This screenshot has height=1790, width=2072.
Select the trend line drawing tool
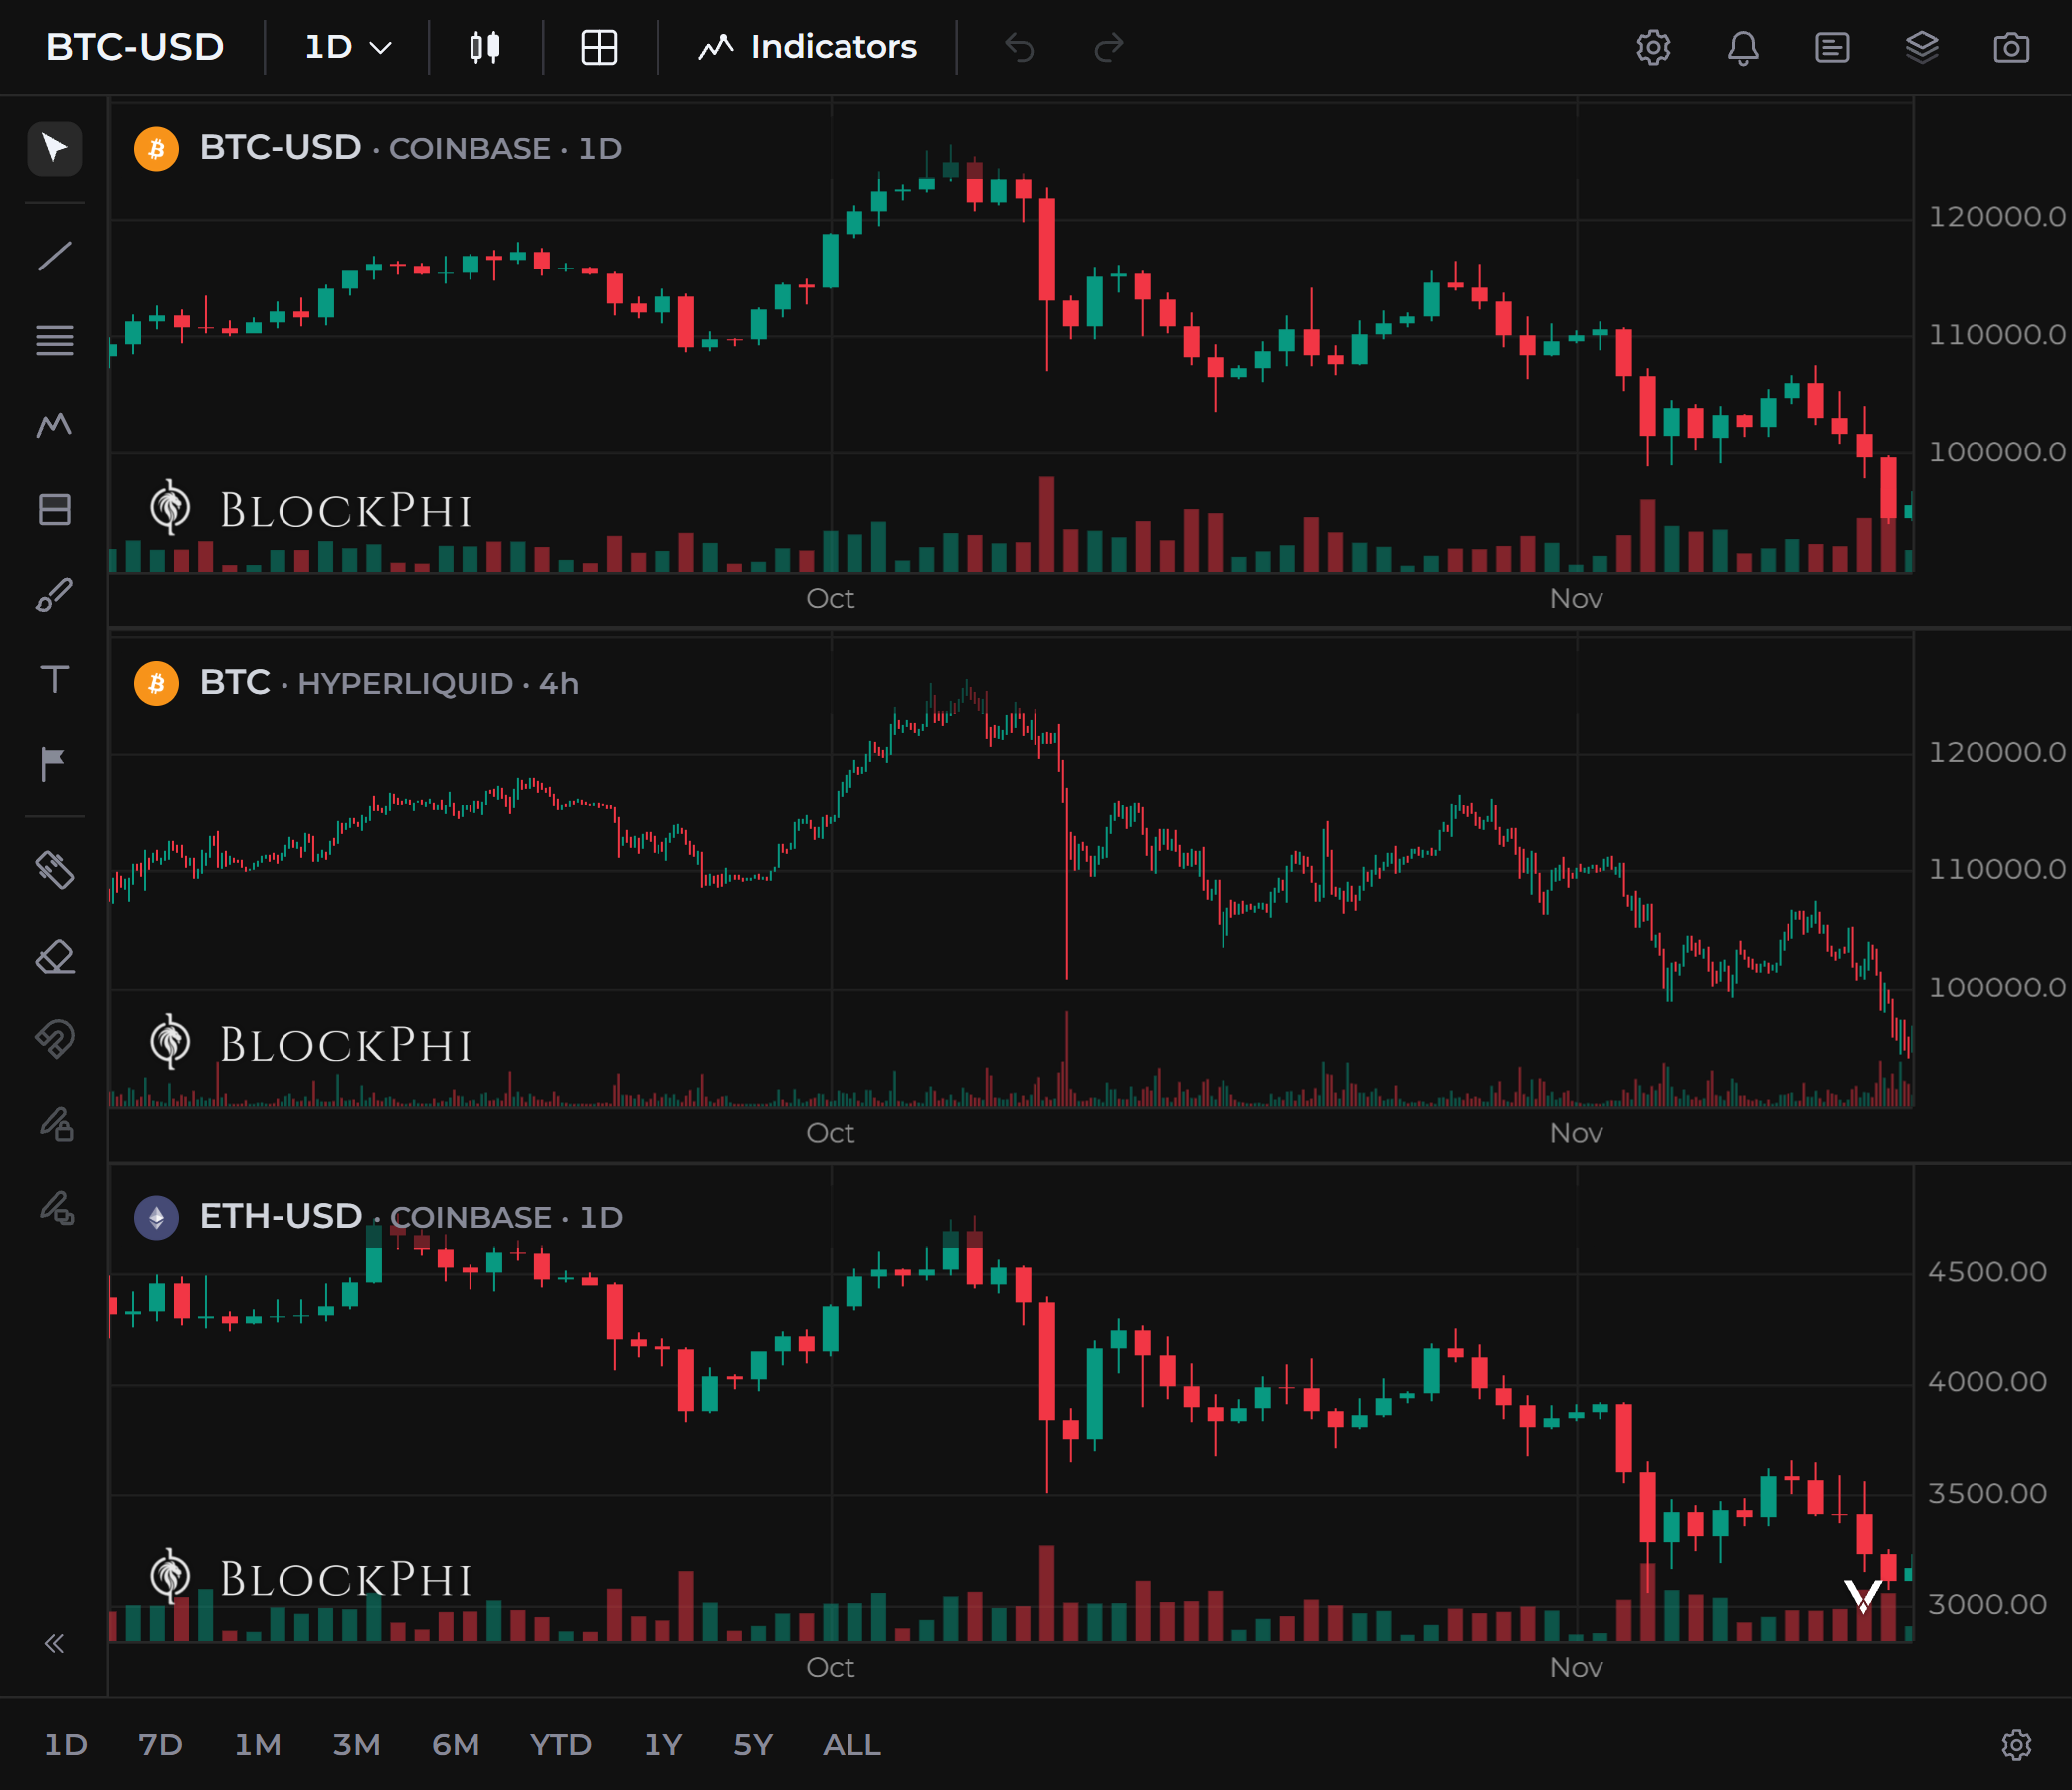point(54,256)
